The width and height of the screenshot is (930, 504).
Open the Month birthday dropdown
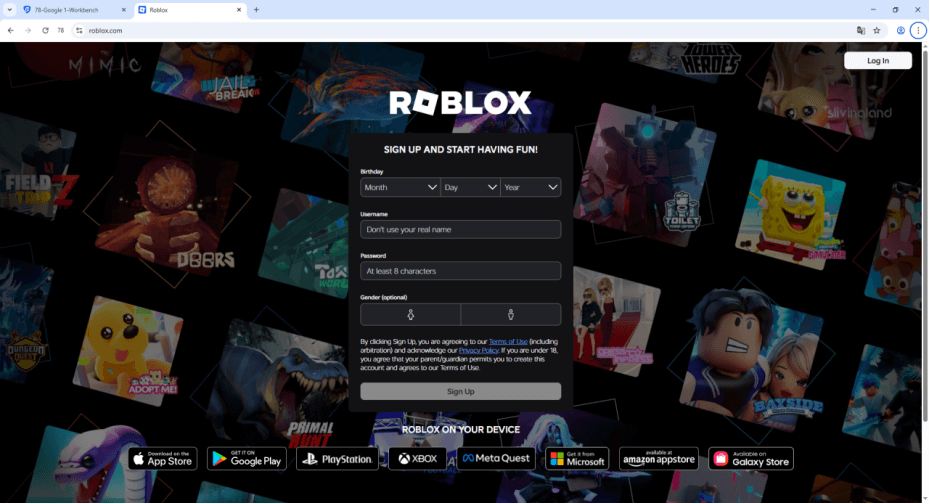click(x=400, y=187)
